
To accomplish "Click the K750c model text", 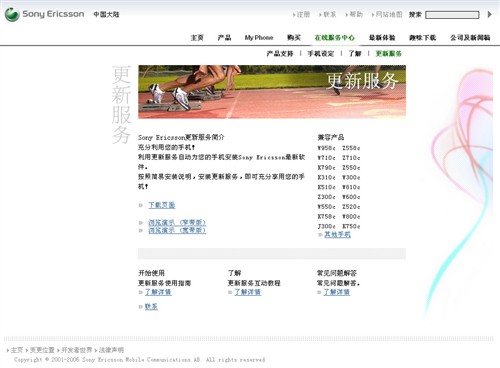I will 351,226.
